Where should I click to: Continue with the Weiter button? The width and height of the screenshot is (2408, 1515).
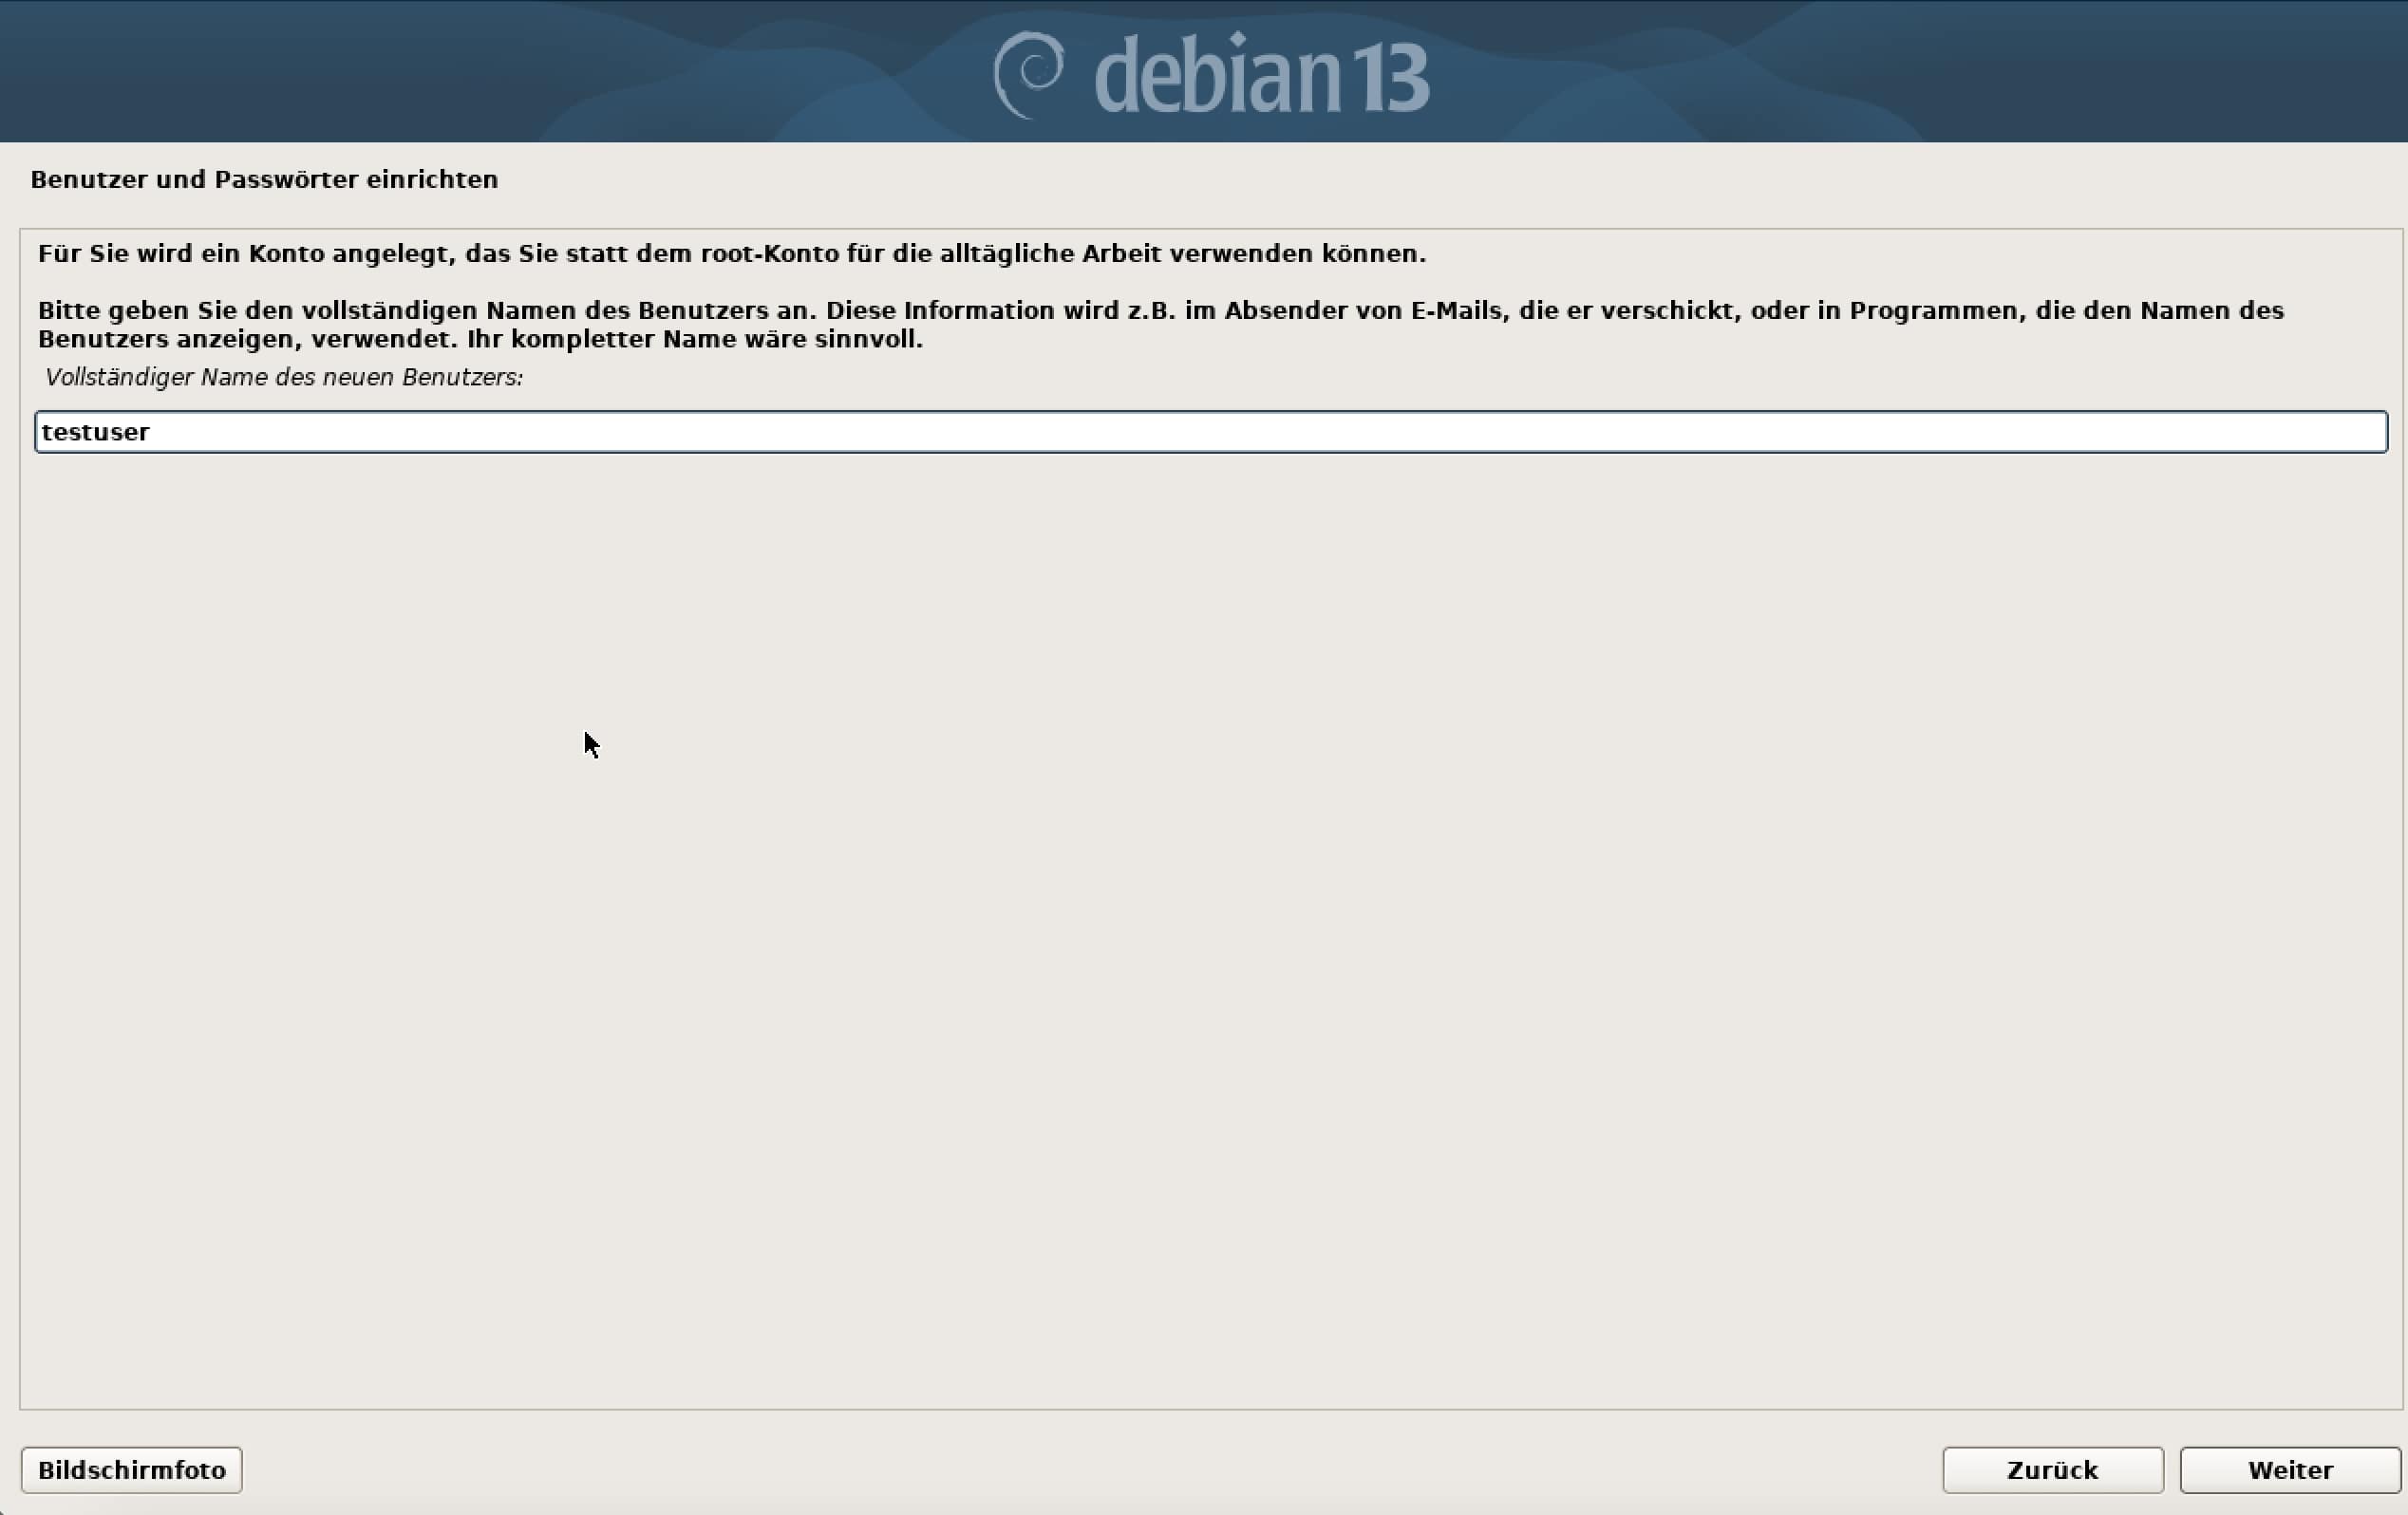pyautogui.click(x=2290, y=1470)
